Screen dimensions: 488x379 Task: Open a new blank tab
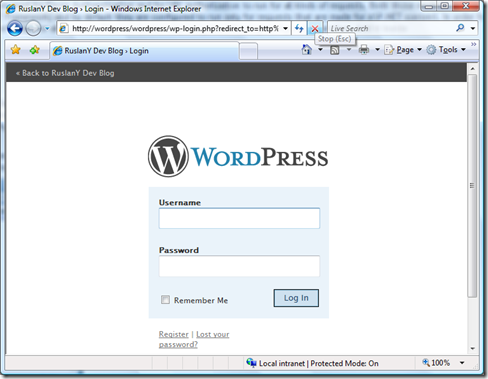point(248,51)
